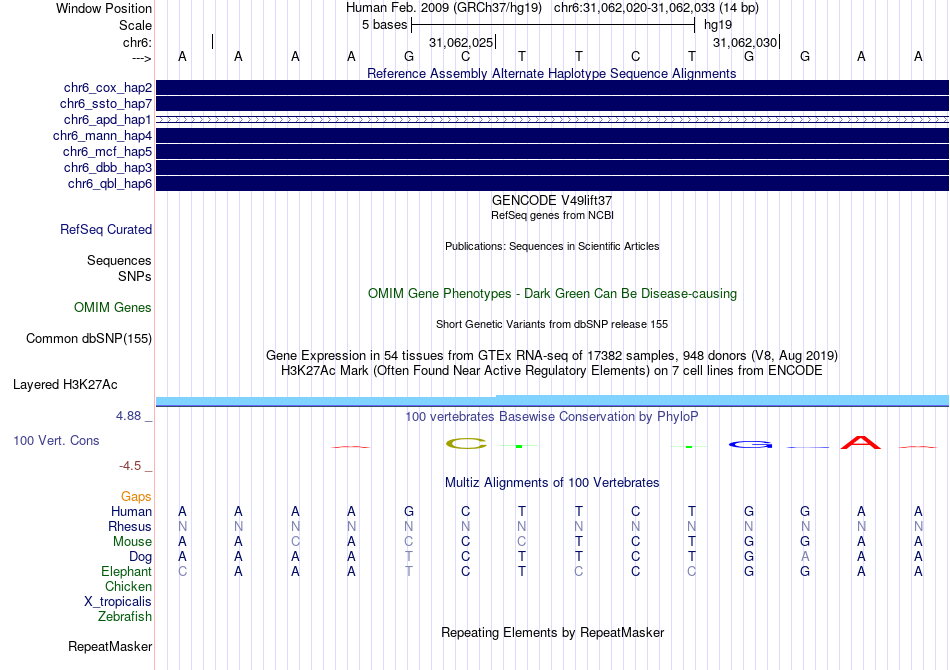Click the OMIM Genes track label
Image resolution: width=950 pixels, height=670 pixels.
(x=113, y=308)
